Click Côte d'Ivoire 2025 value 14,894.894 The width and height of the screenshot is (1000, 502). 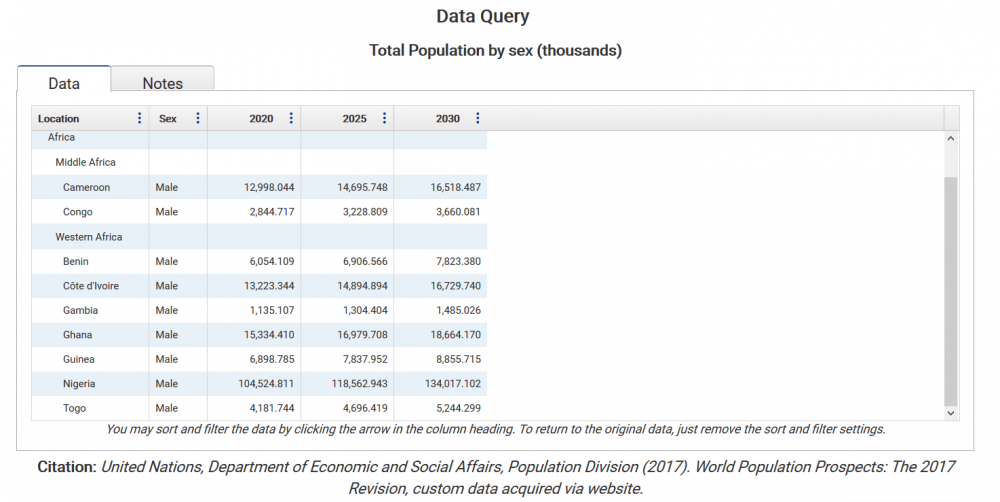(362, 286)
